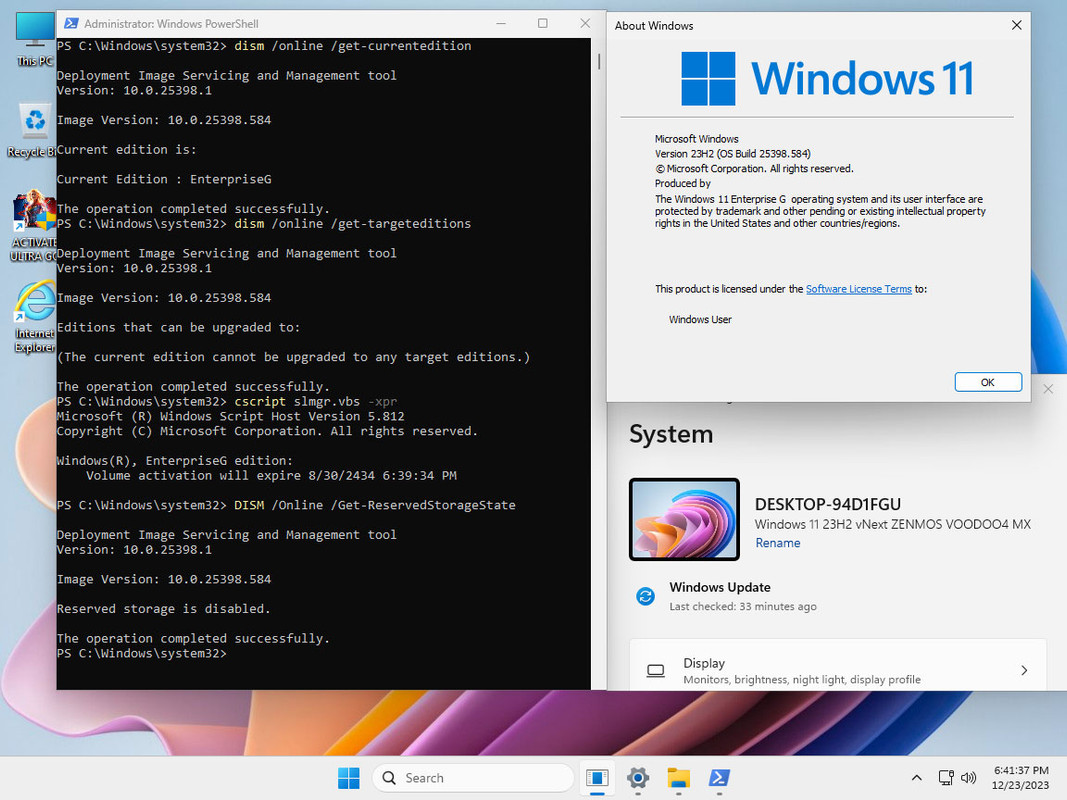
Task: Open File Explorer from the taskbar
Action: 678,778
